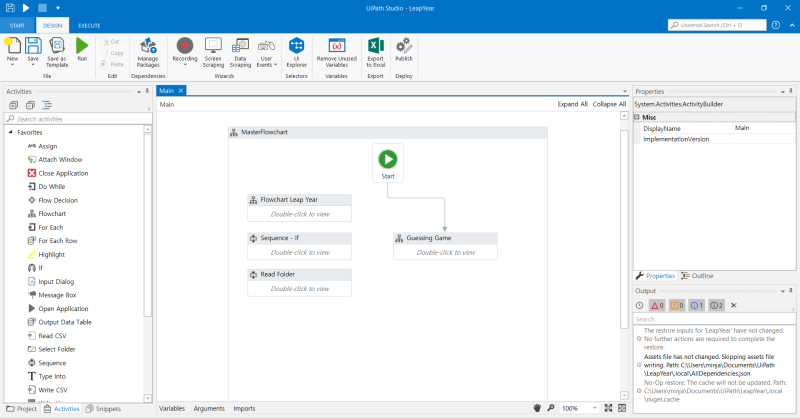Close the Main workflow tab

tap(181, 90)
